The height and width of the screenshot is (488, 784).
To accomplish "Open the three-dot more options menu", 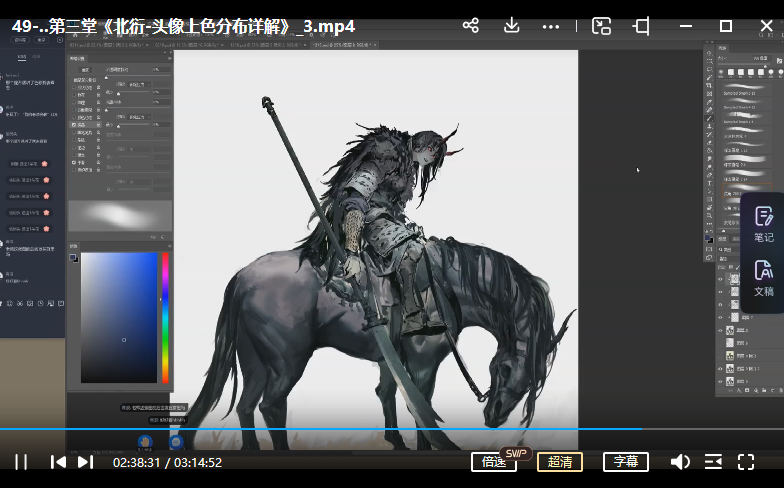I will (551, 26).
